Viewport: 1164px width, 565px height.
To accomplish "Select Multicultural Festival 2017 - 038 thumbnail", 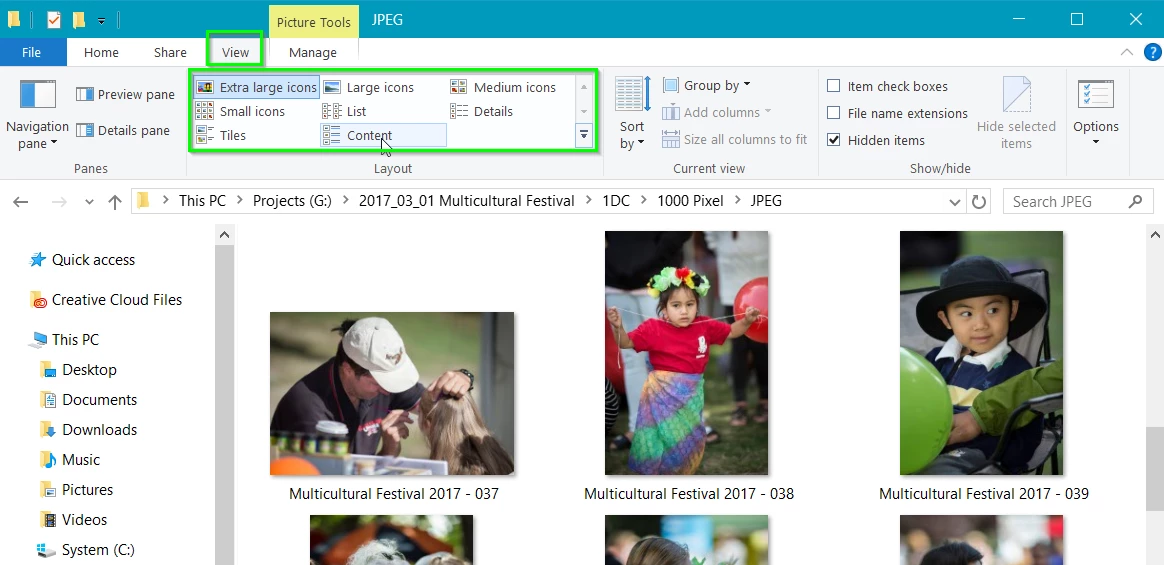I will (x=687, y=353).
